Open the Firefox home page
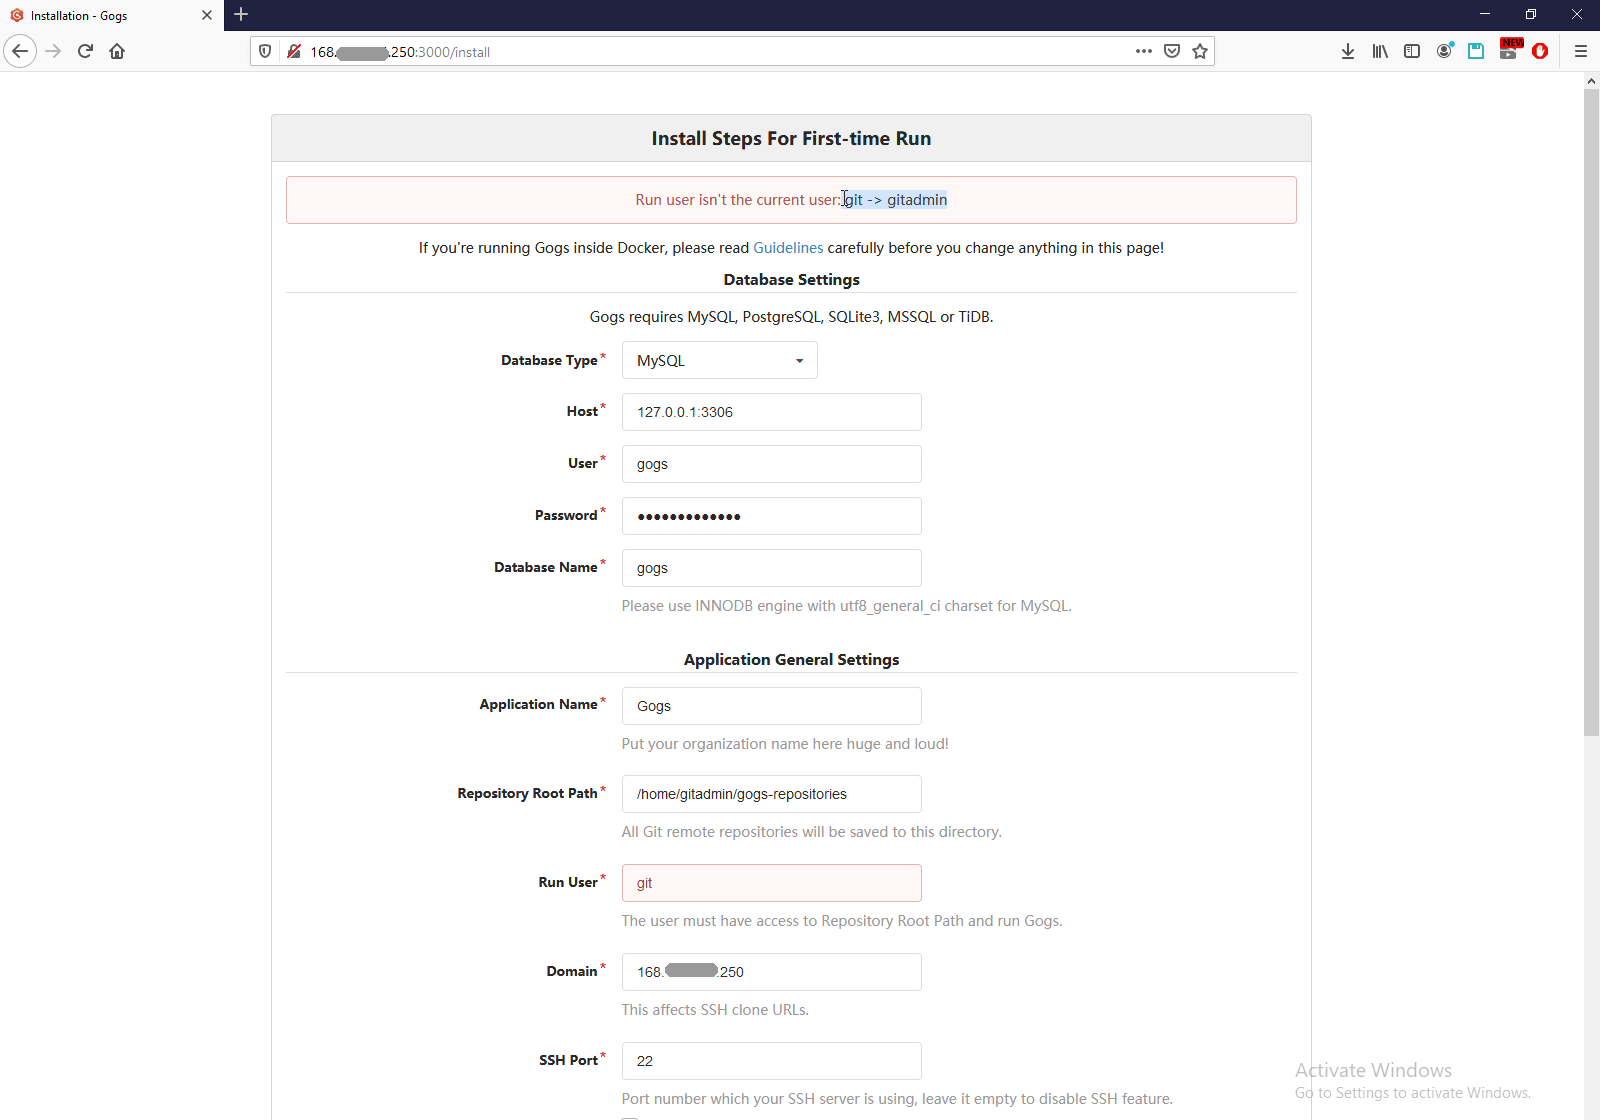 click(117, 51)
